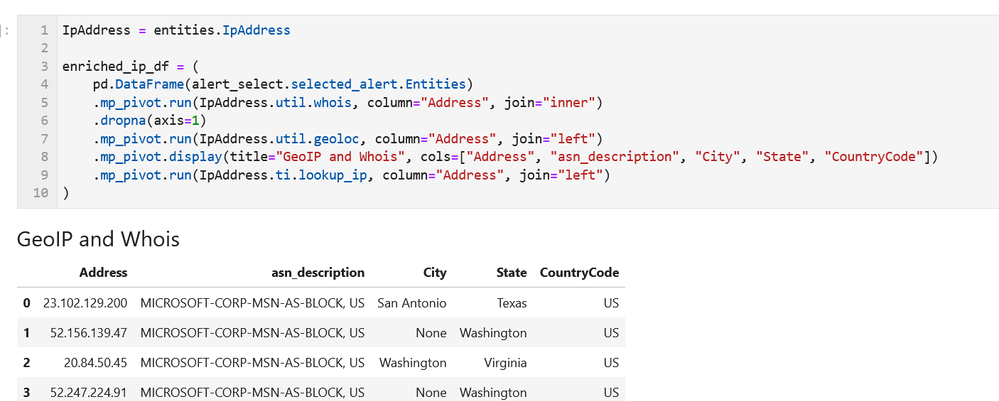999x401 pixels.
Task: Select address cell 52.156.139.47
Action: [89, 333]
